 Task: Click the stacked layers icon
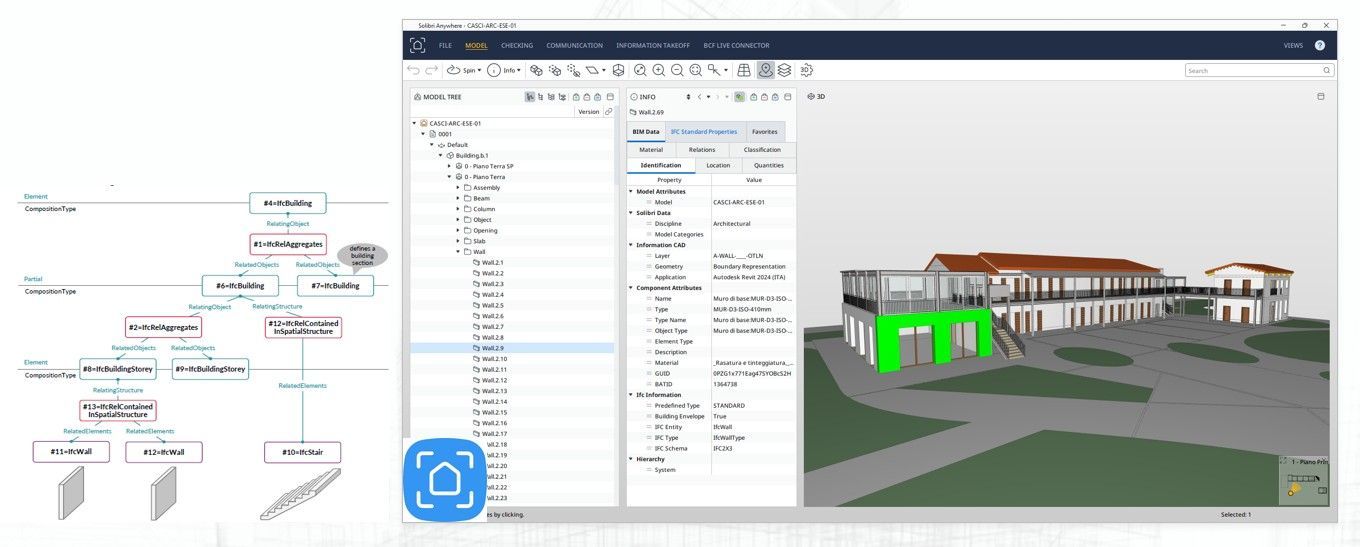pyautogui.click(x=784, y=70)
